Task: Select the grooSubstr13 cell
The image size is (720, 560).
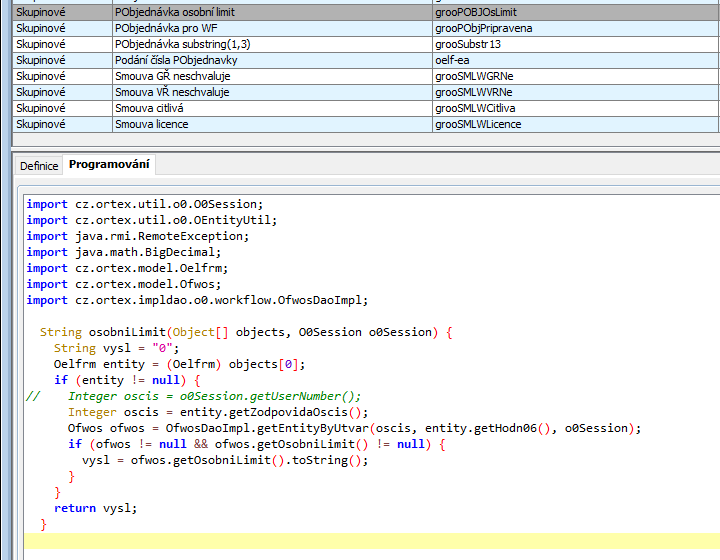Action: pos(468,44)
